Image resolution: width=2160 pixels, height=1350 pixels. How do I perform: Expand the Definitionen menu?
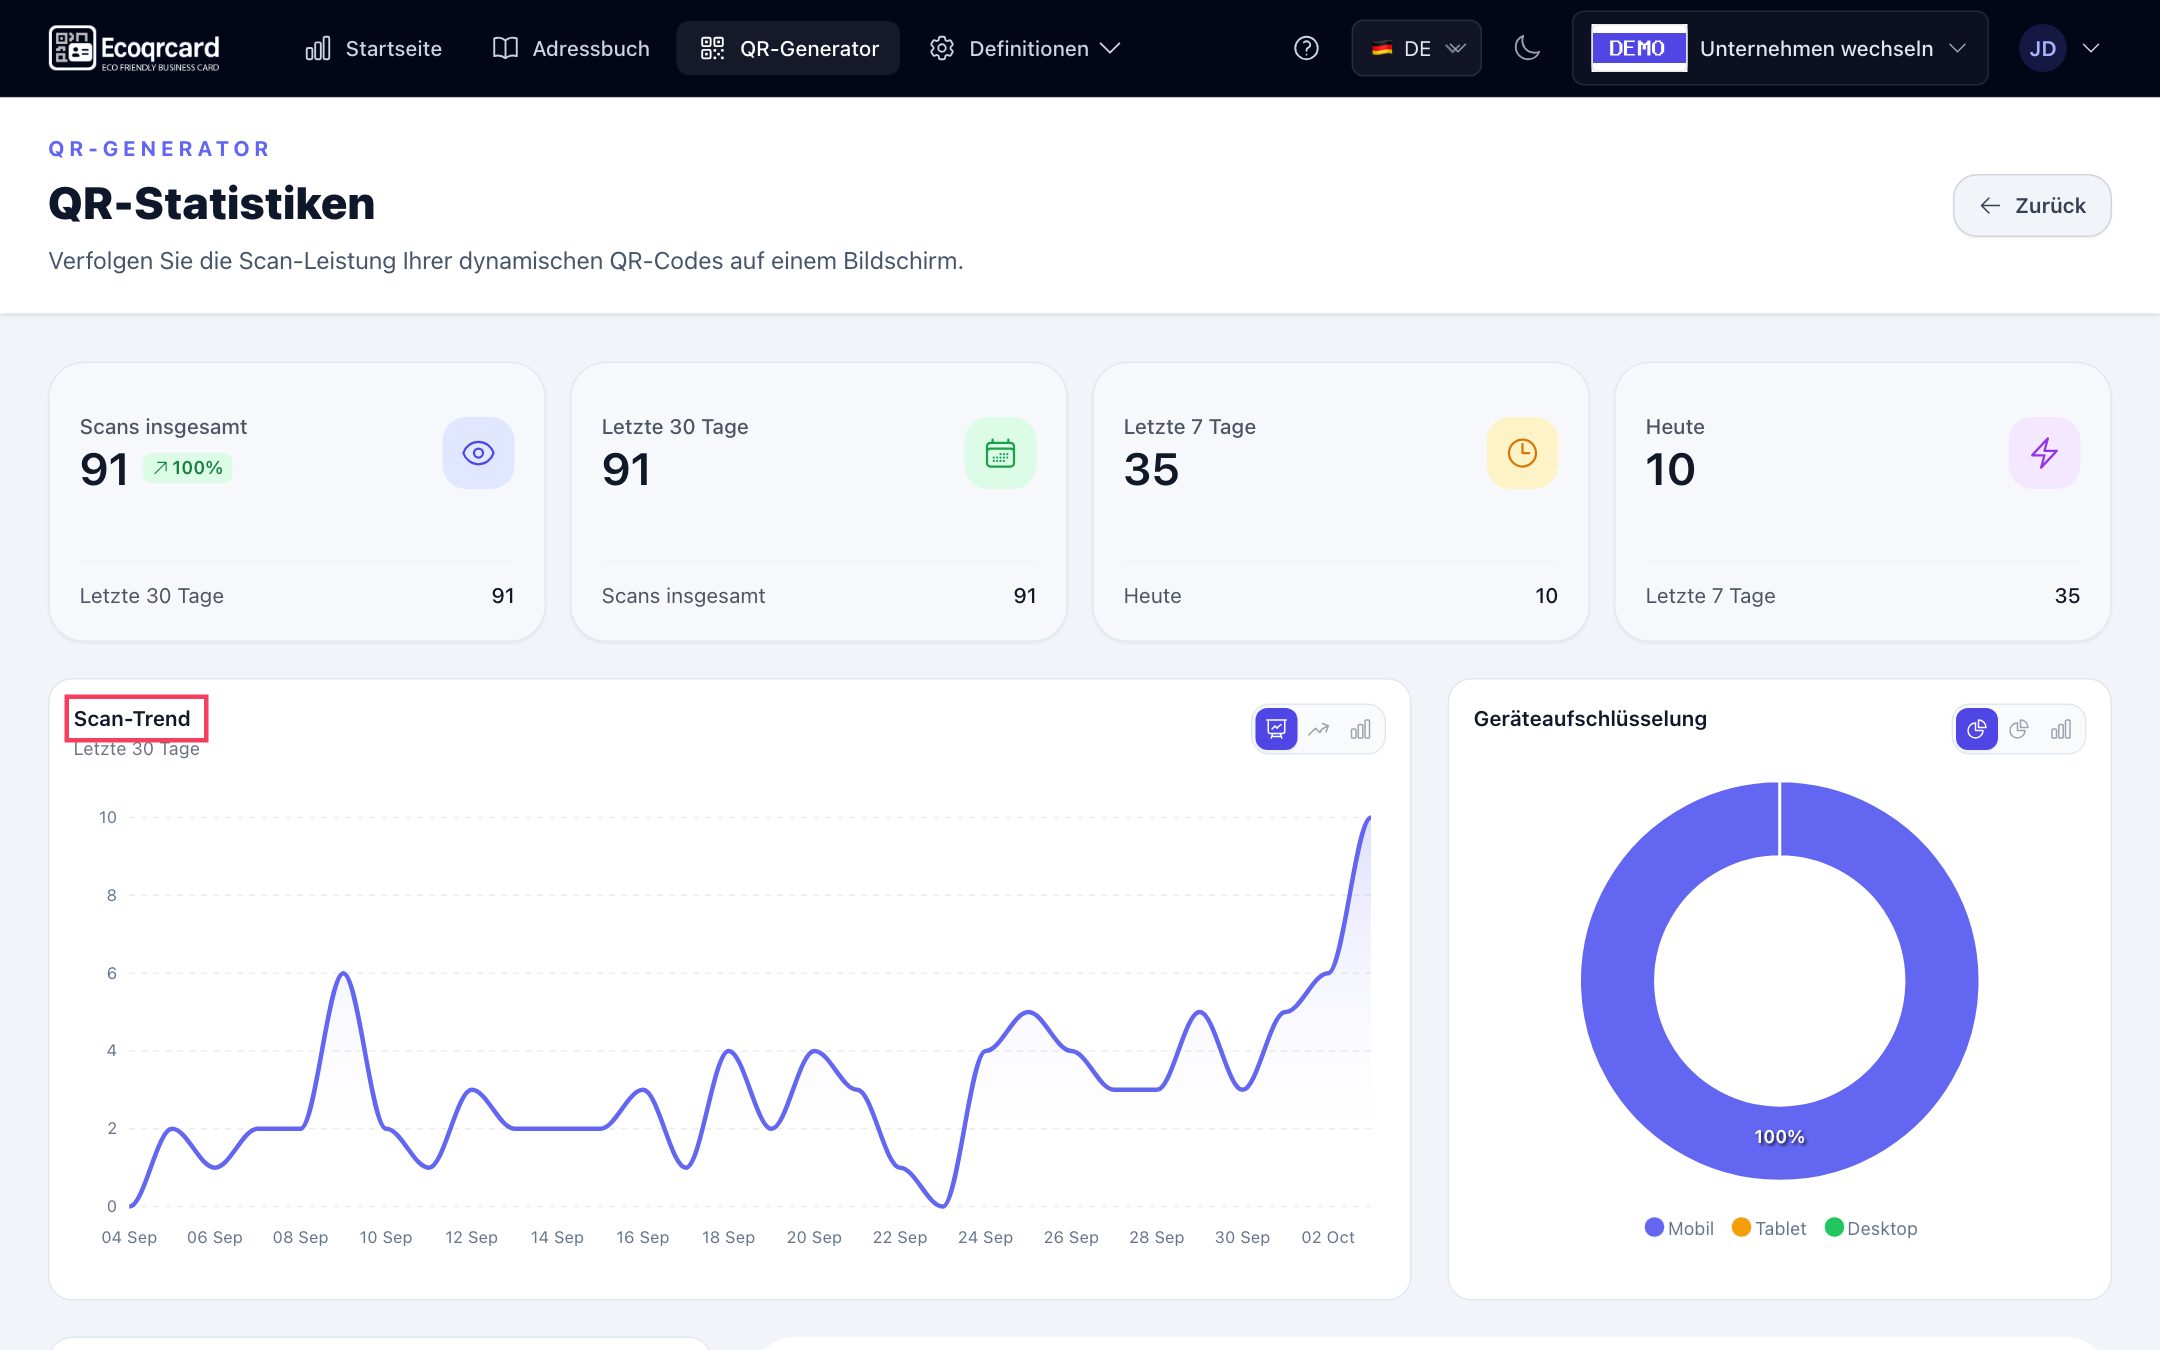[x=1025, y=48]
